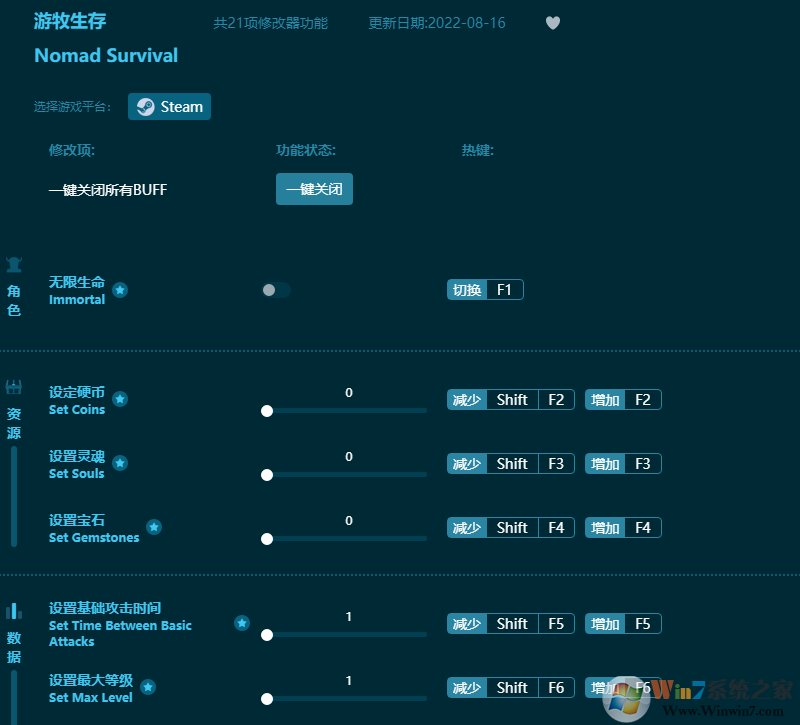Enable the Immortal toggle switch

click(x=275, y=289)
